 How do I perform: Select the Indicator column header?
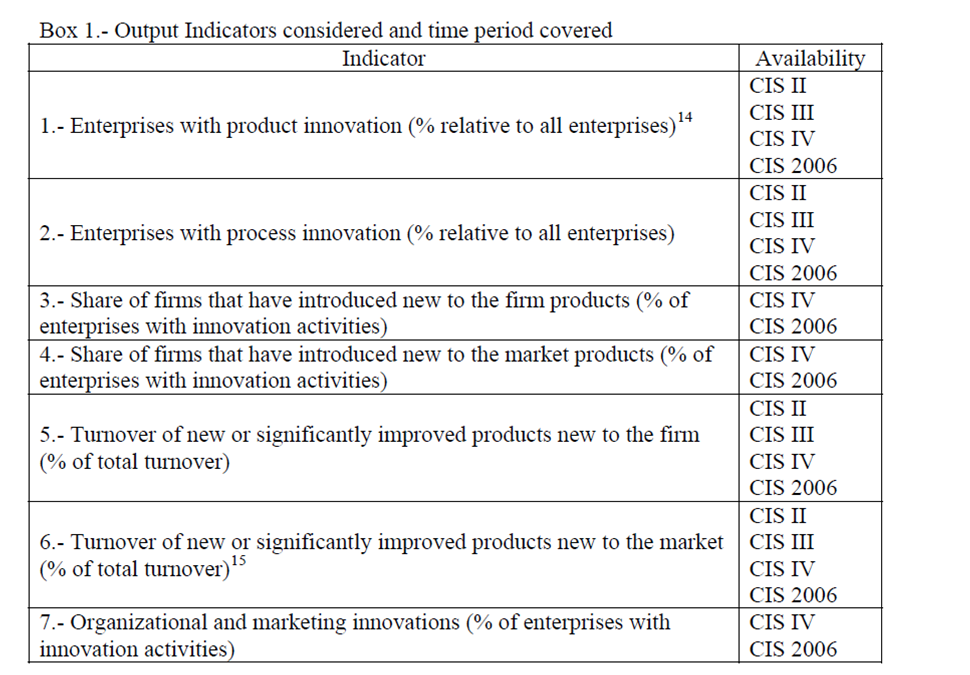pos(384,58)
